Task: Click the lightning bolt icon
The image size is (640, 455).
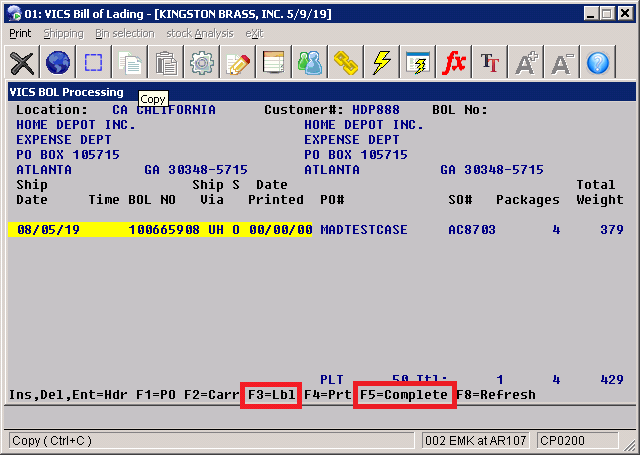Action: (x=382, y=63)
